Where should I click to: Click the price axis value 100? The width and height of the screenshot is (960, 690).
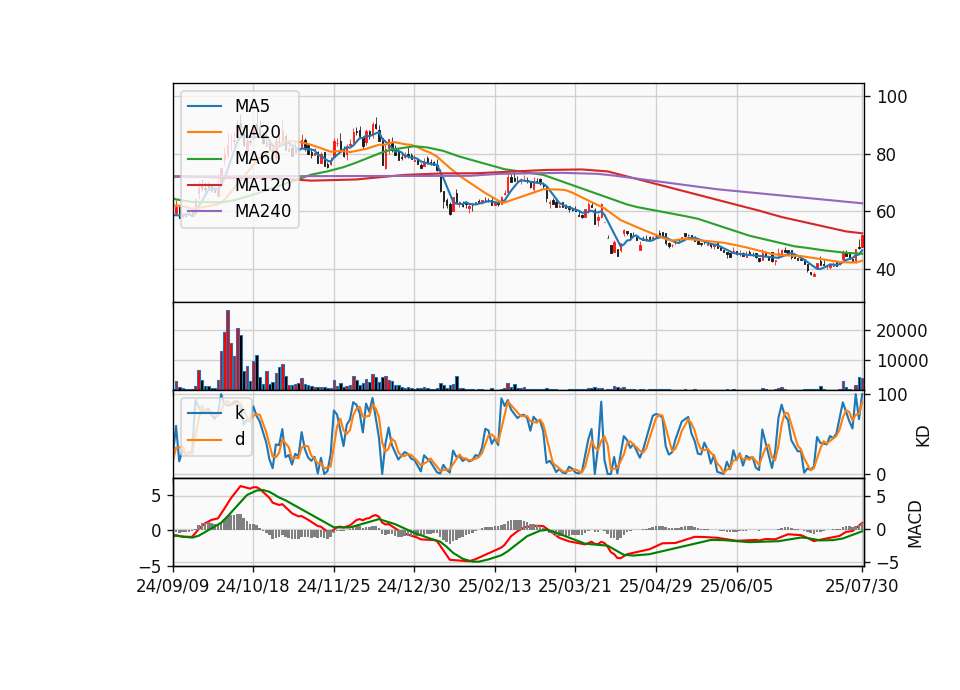(893, 97)
